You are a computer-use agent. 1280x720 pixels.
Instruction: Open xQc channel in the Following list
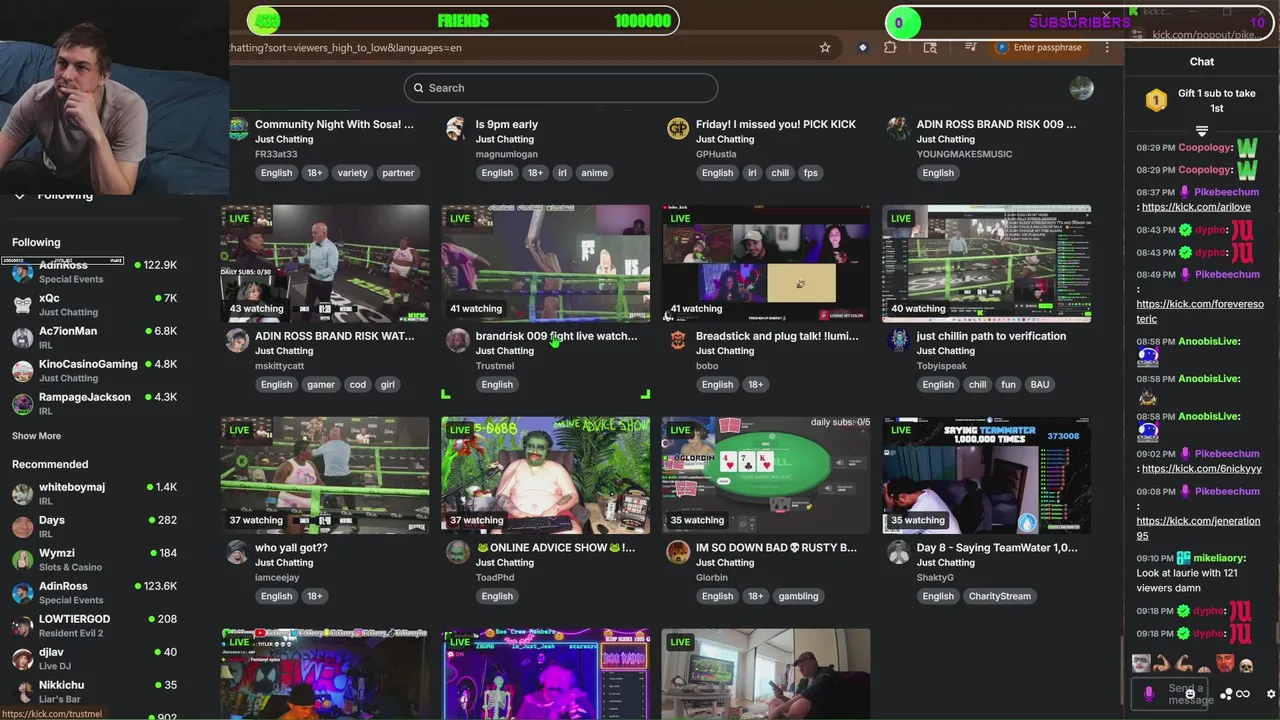94,304
